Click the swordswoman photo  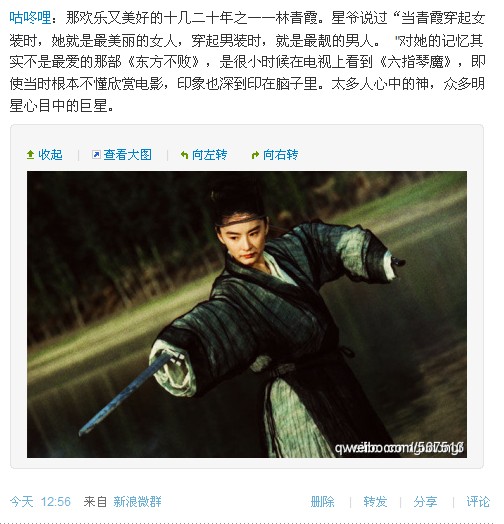point(247,314)
